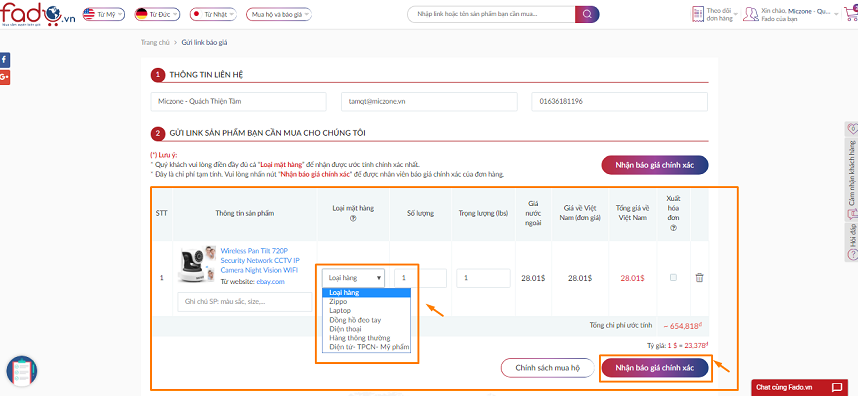
Task: Click the product search input field
Action: (x=491, y=14)
